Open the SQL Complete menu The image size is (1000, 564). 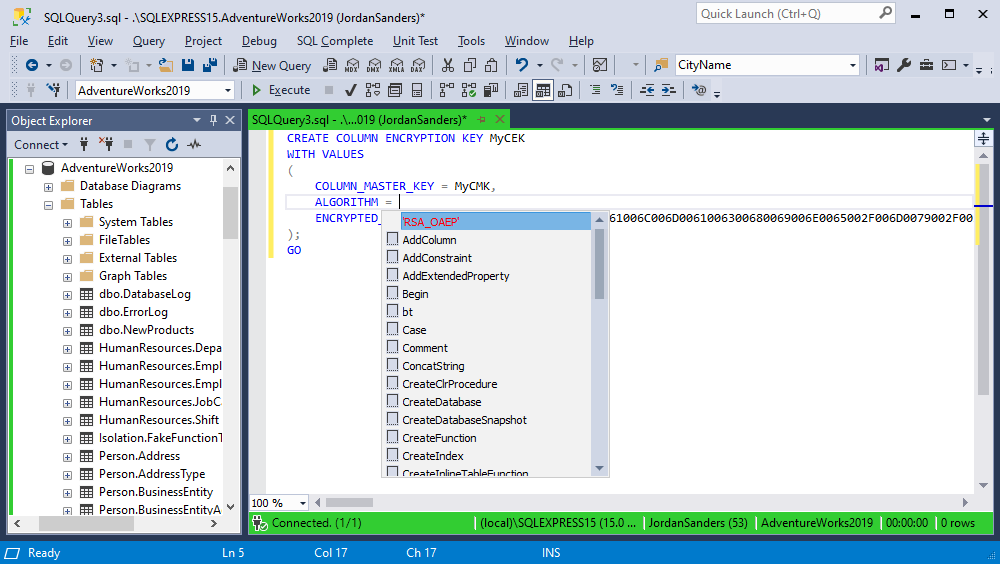pyautogui.click(x=335, y=41)
